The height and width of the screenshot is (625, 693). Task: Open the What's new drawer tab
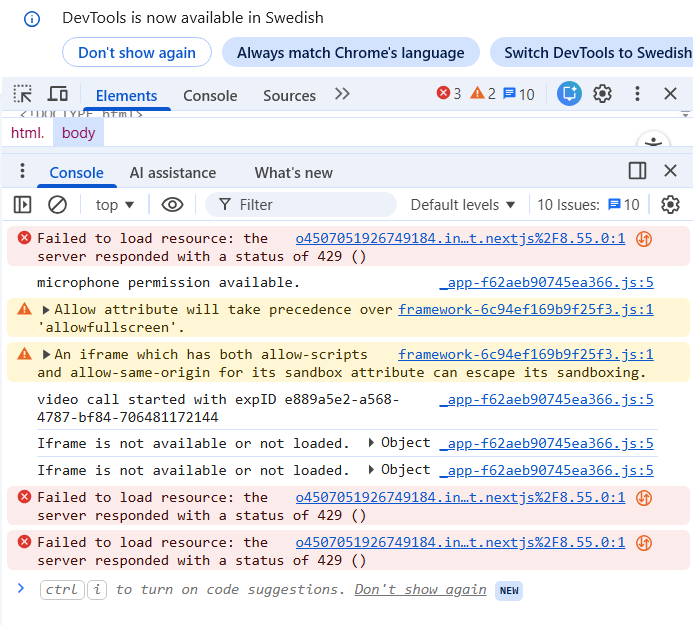[x=293, y=173]
